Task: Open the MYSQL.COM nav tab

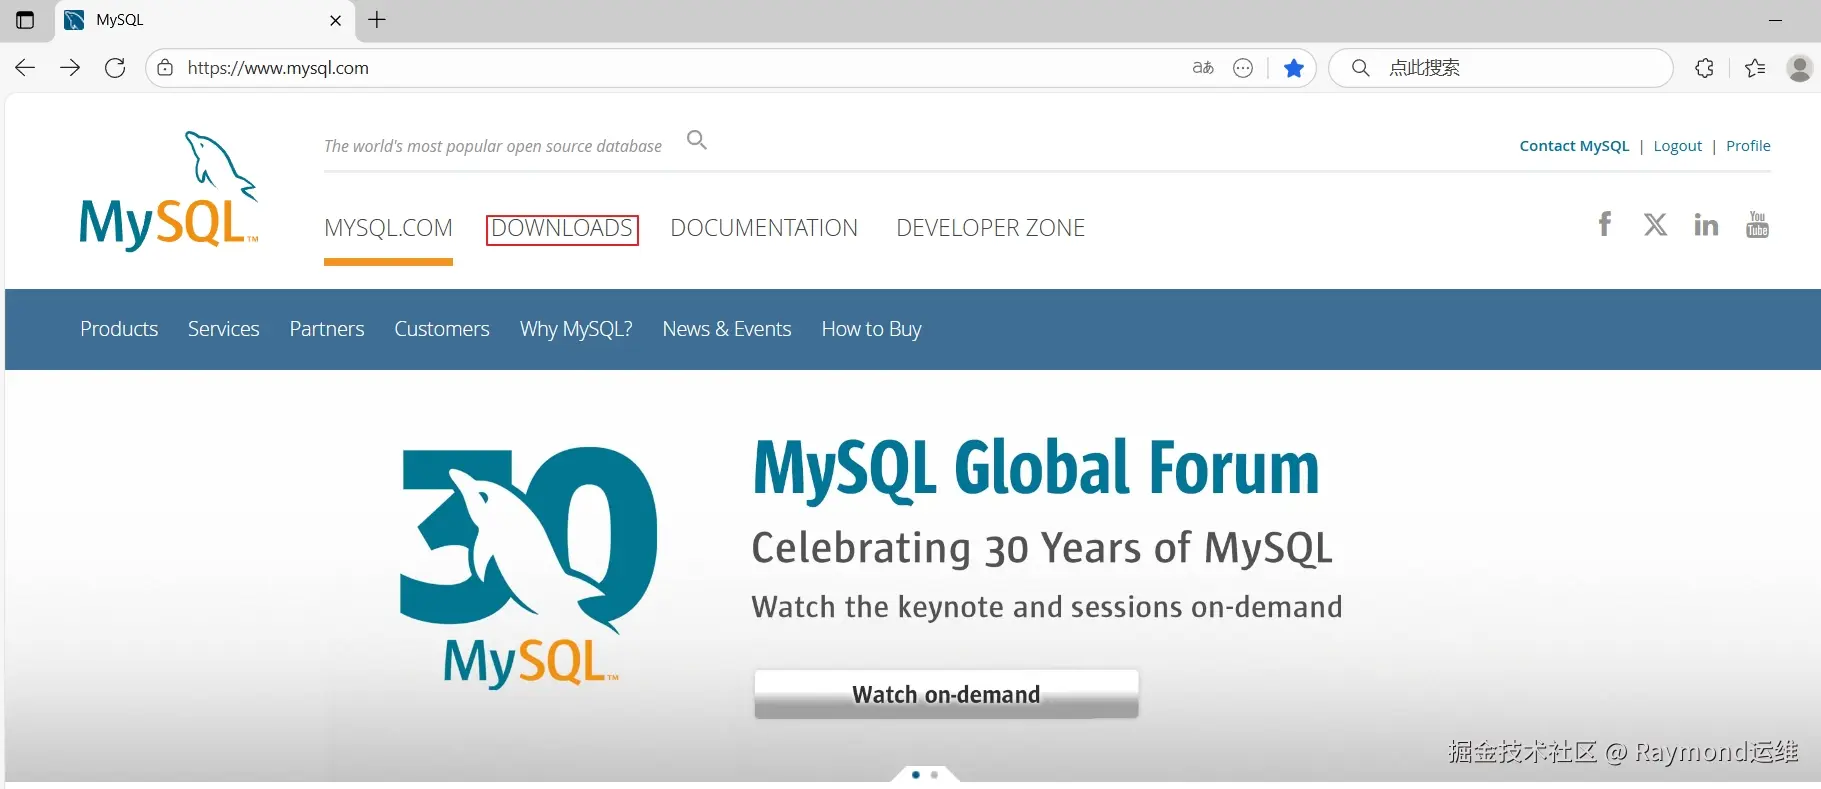Action: coord(388,228)
